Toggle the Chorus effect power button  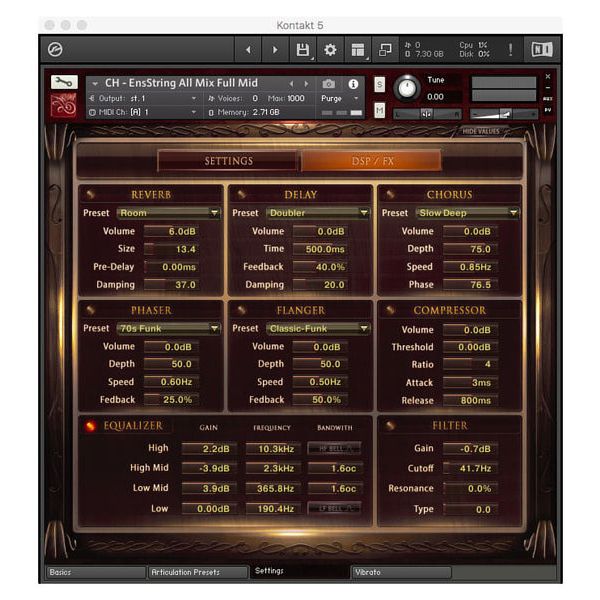(390, 194)
